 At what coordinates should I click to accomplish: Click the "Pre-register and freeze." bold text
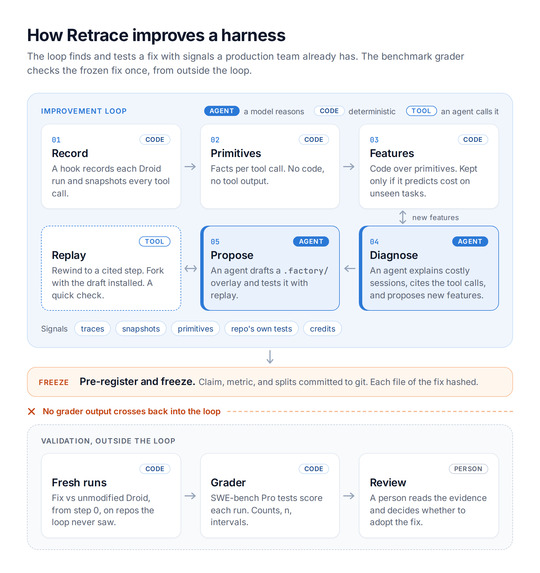click(x=137, y=382)
